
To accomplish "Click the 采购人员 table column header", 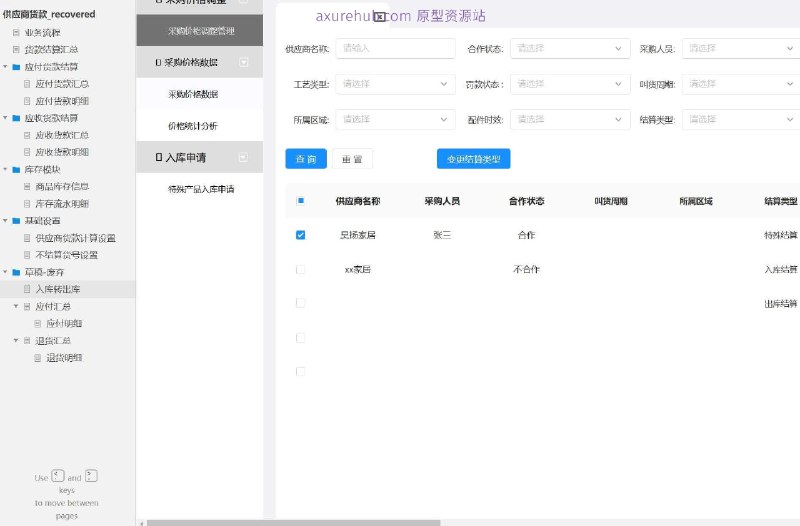I will tap(442, 202).
